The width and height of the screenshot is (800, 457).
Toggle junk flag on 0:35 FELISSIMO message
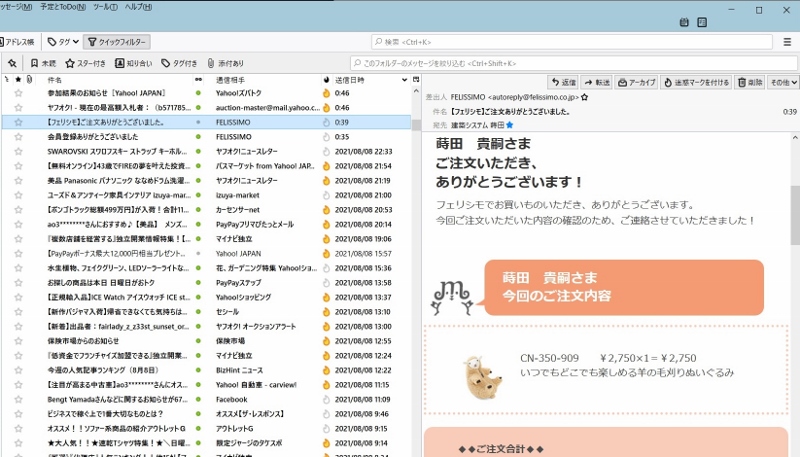click(x=327, y=137)
